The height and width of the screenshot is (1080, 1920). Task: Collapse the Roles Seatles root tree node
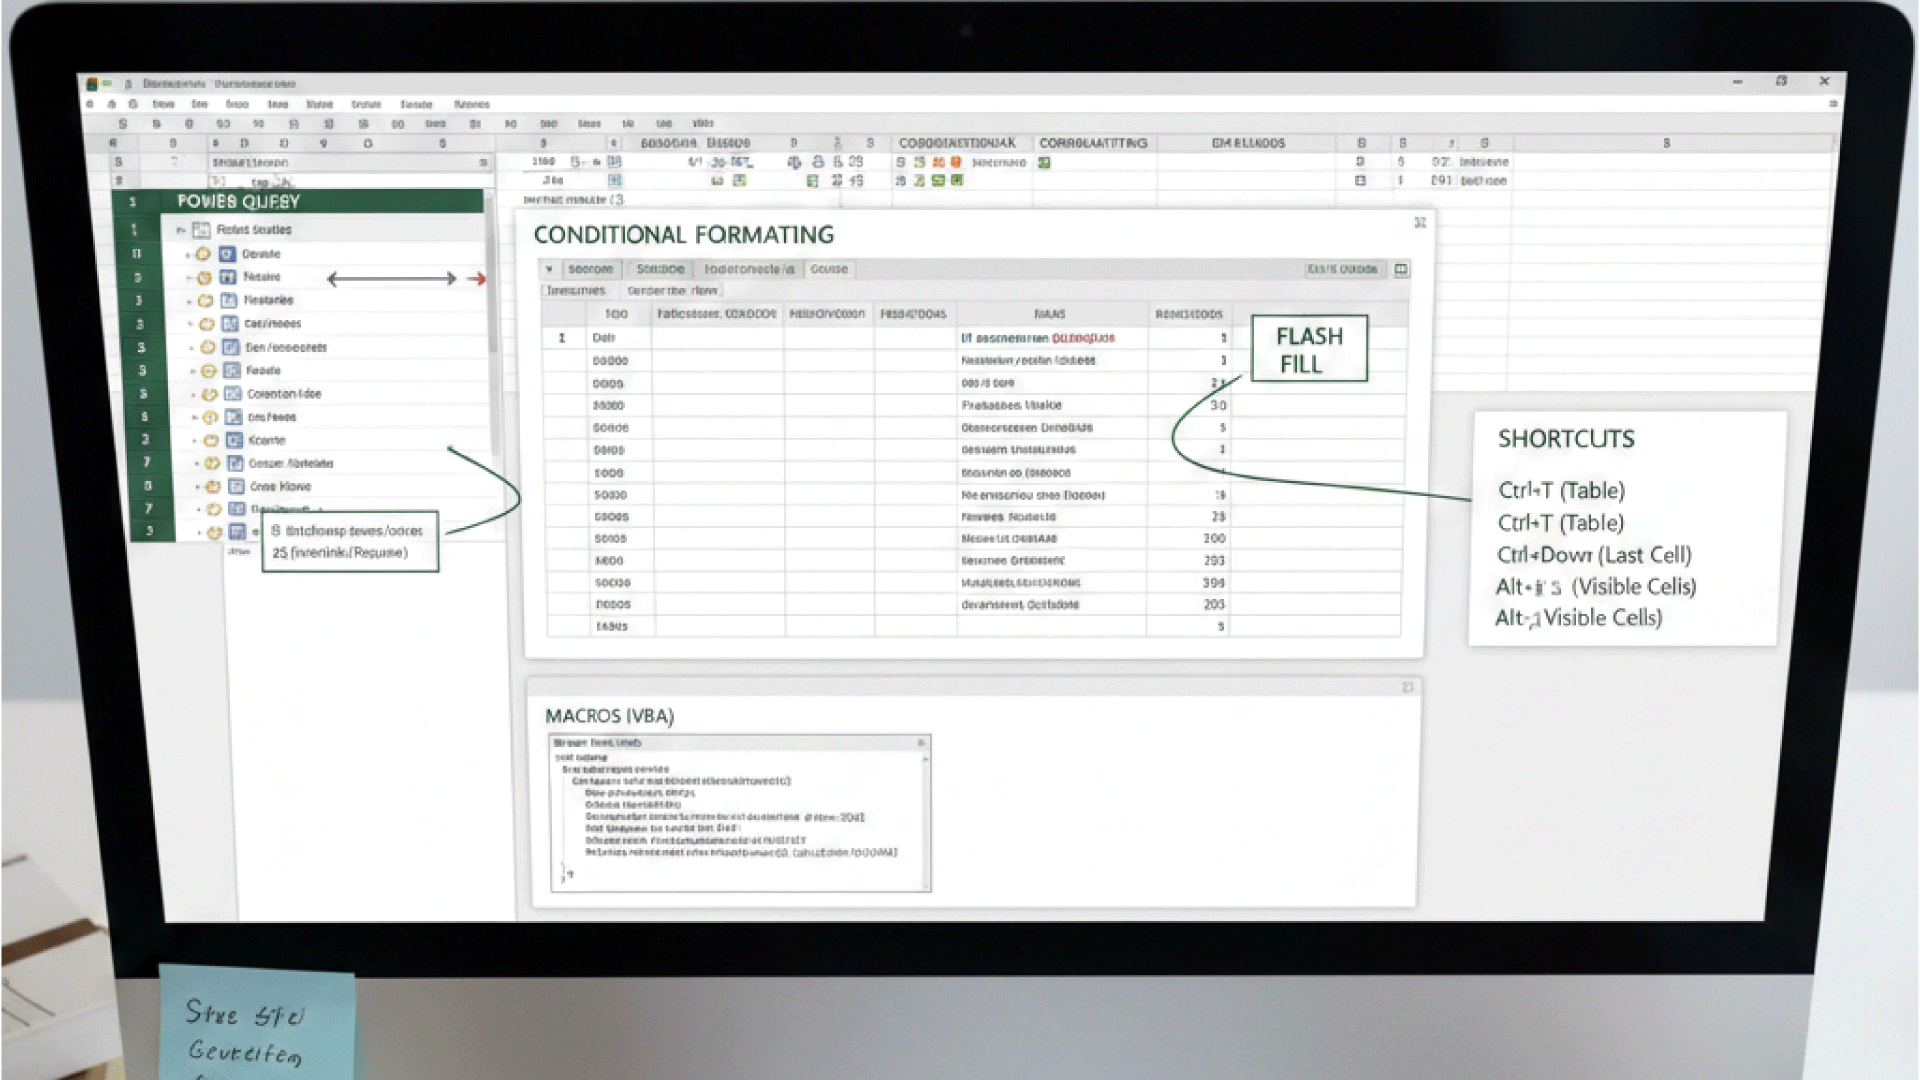(x=181, y=230)
